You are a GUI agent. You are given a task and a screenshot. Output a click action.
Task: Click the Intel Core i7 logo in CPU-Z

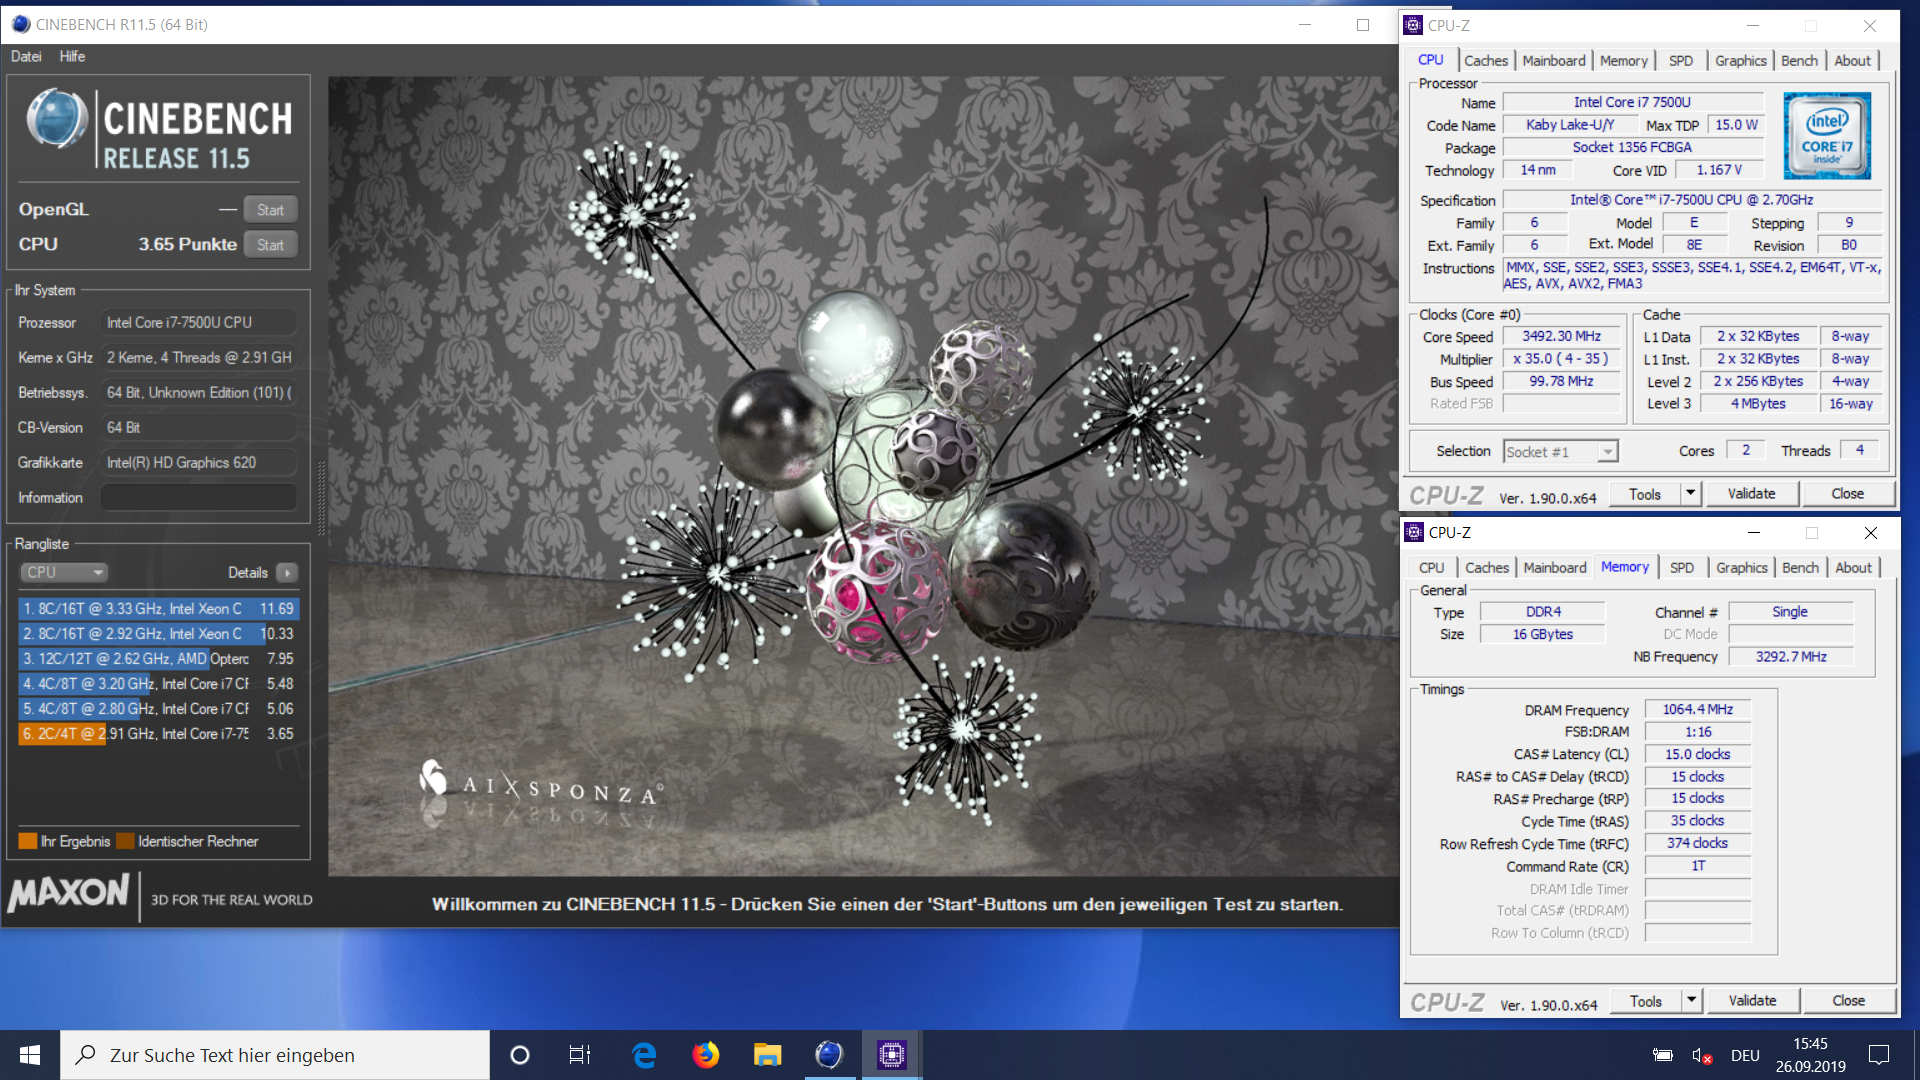[x=1827, y=135]
